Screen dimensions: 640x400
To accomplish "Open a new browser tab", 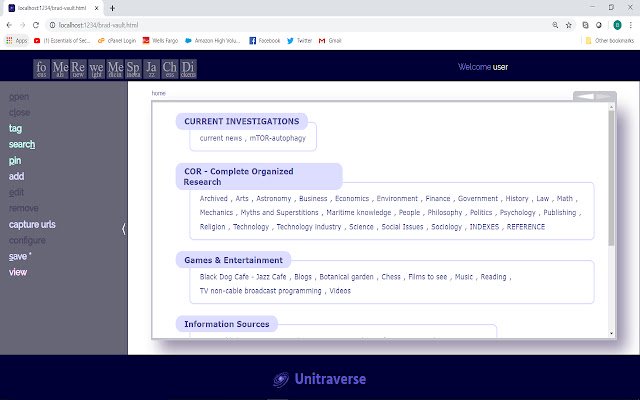I will pos(112,8).
